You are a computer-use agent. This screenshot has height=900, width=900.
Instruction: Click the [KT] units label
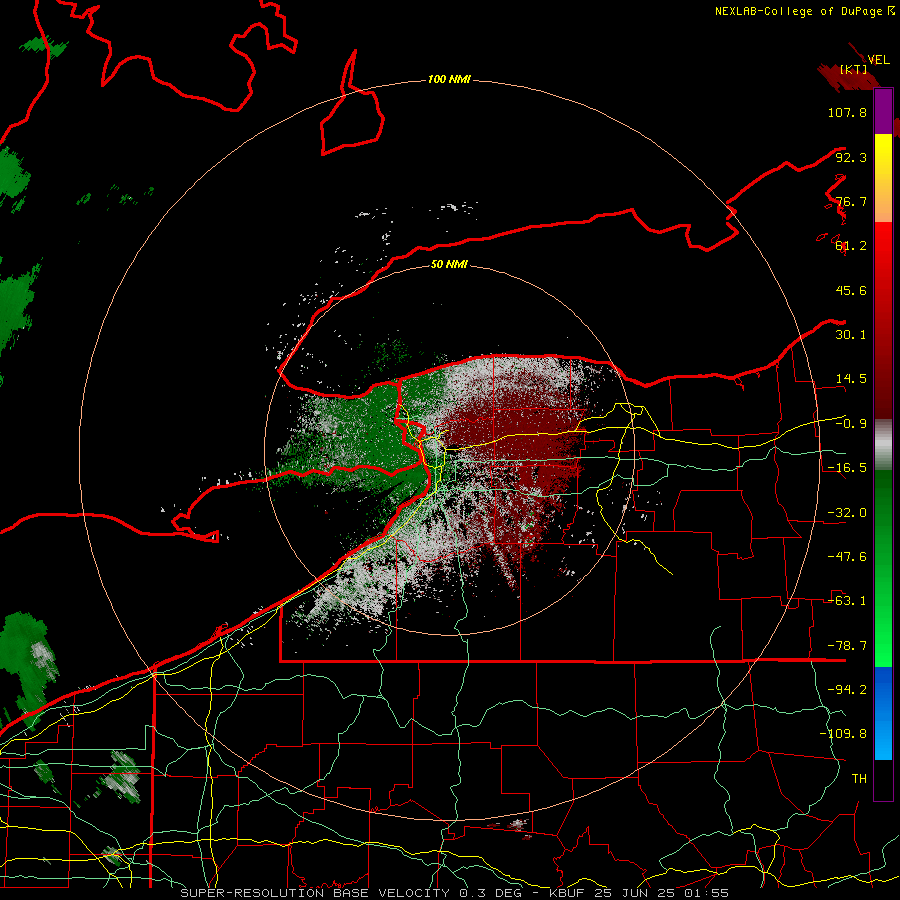[854, 69]
